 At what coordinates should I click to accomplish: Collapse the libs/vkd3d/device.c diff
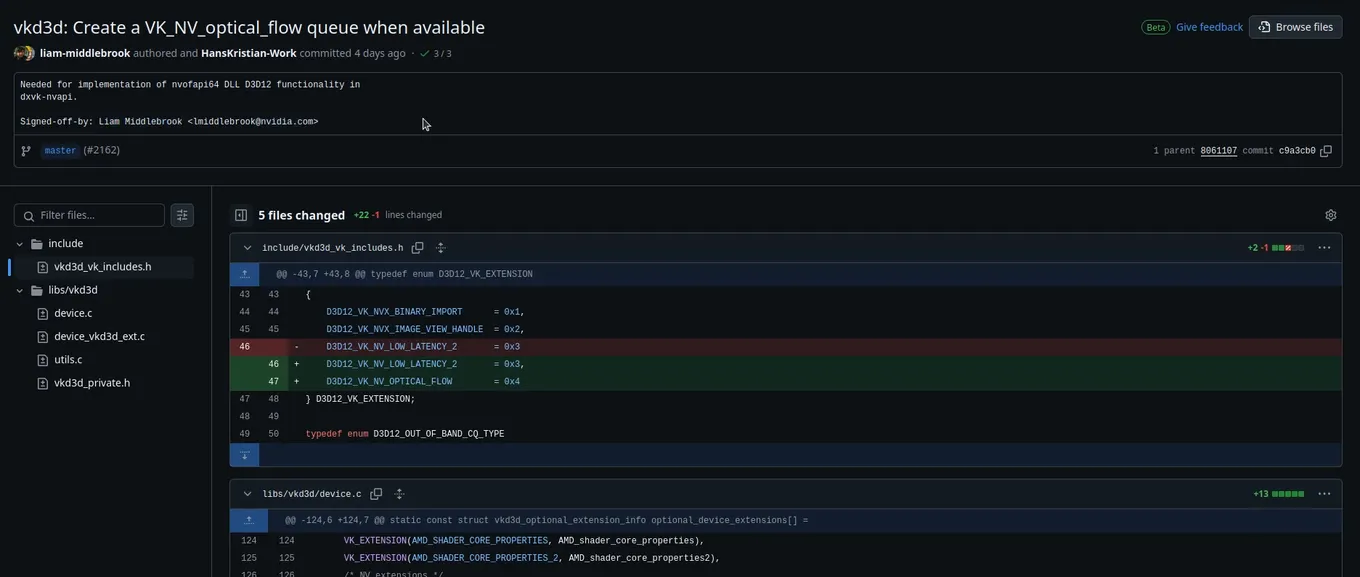point(247,494)
